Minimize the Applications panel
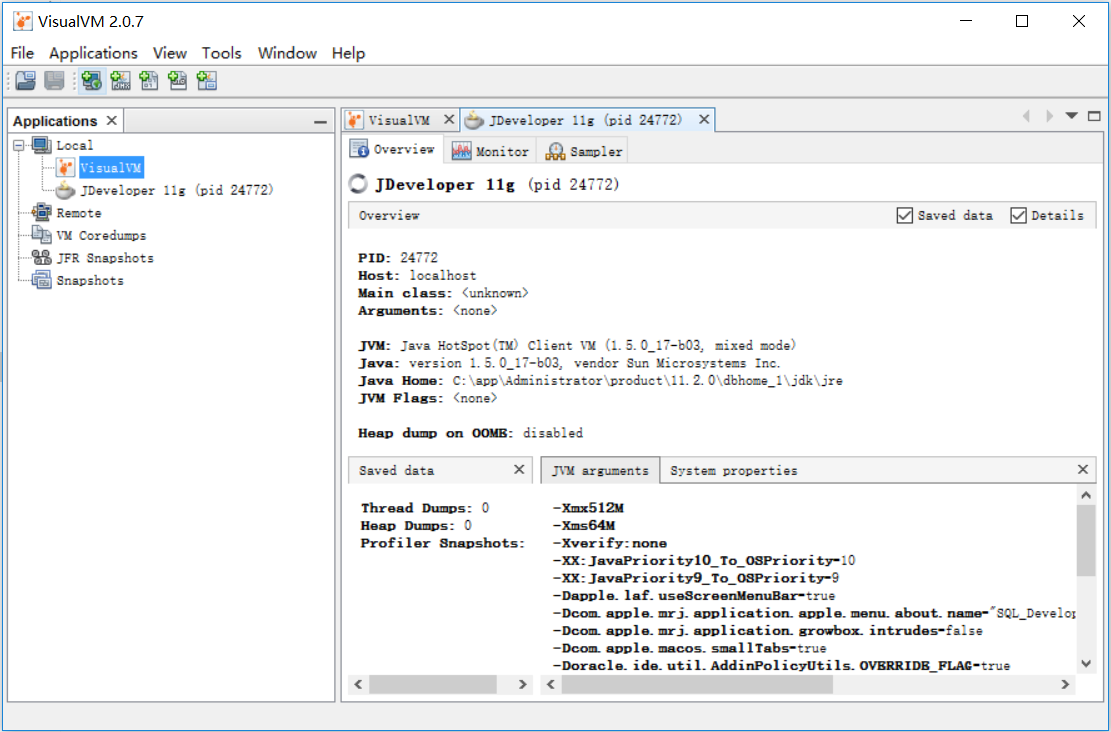1111x732 pixels. (320, 122)
